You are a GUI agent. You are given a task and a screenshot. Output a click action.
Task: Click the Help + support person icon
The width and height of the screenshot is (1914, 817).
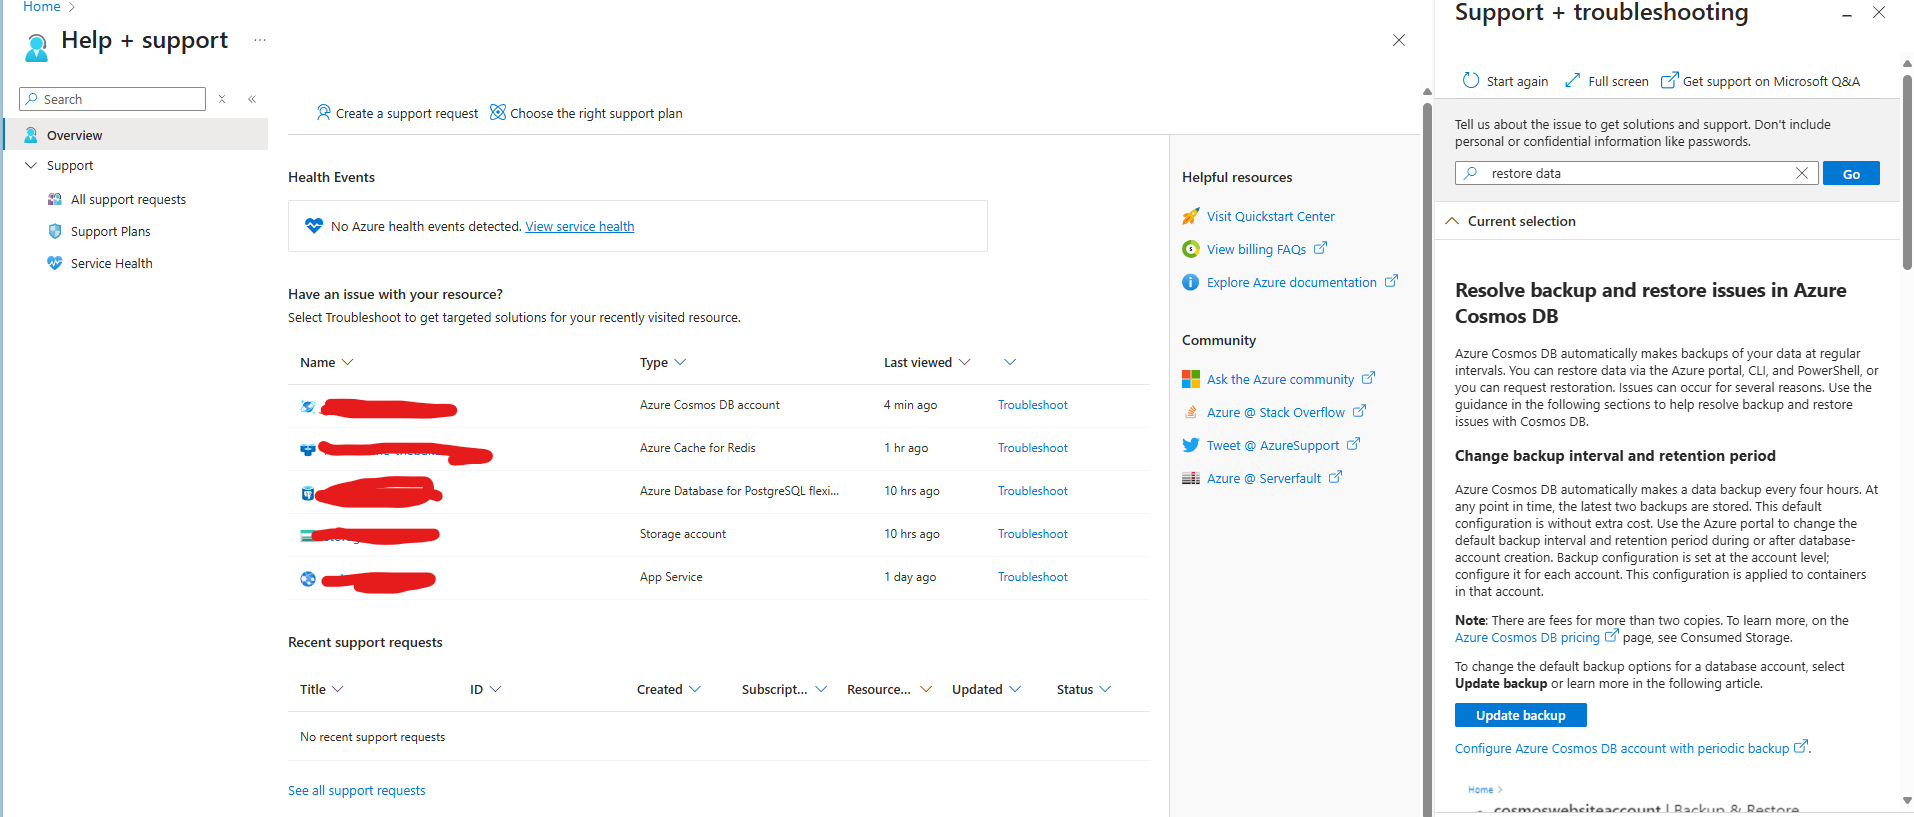tap(37, 46)
